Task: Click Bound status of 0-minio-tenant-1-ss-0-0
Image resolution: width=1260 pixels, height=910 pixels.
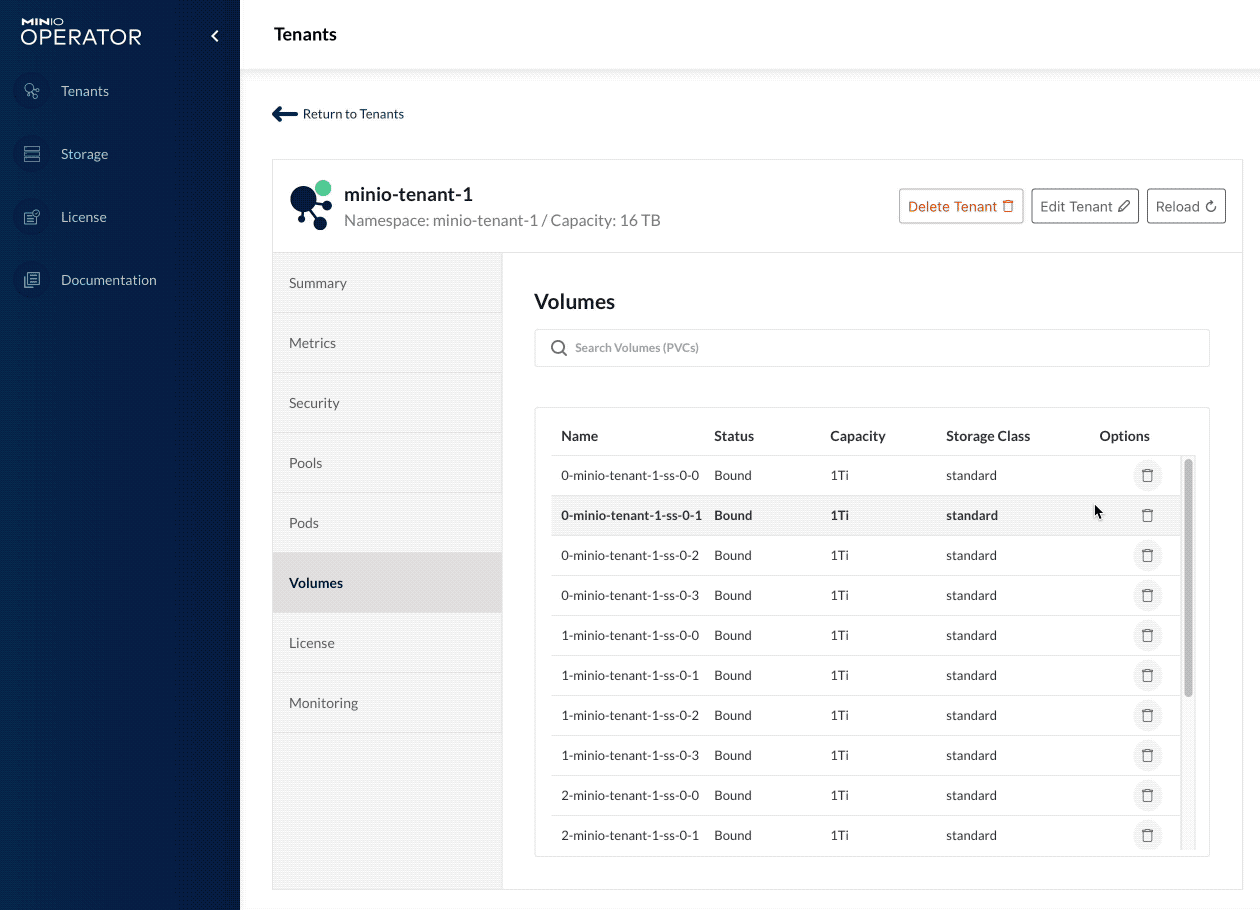Action: click(733, 476)
